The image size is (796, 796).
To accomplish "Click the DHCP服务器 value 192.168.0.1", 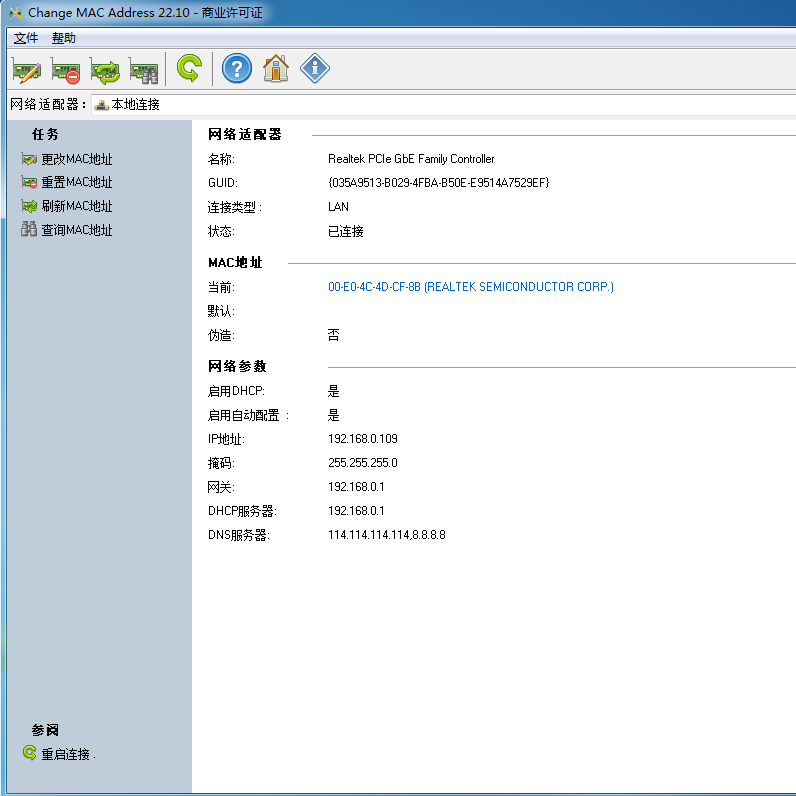I will 356,511.
